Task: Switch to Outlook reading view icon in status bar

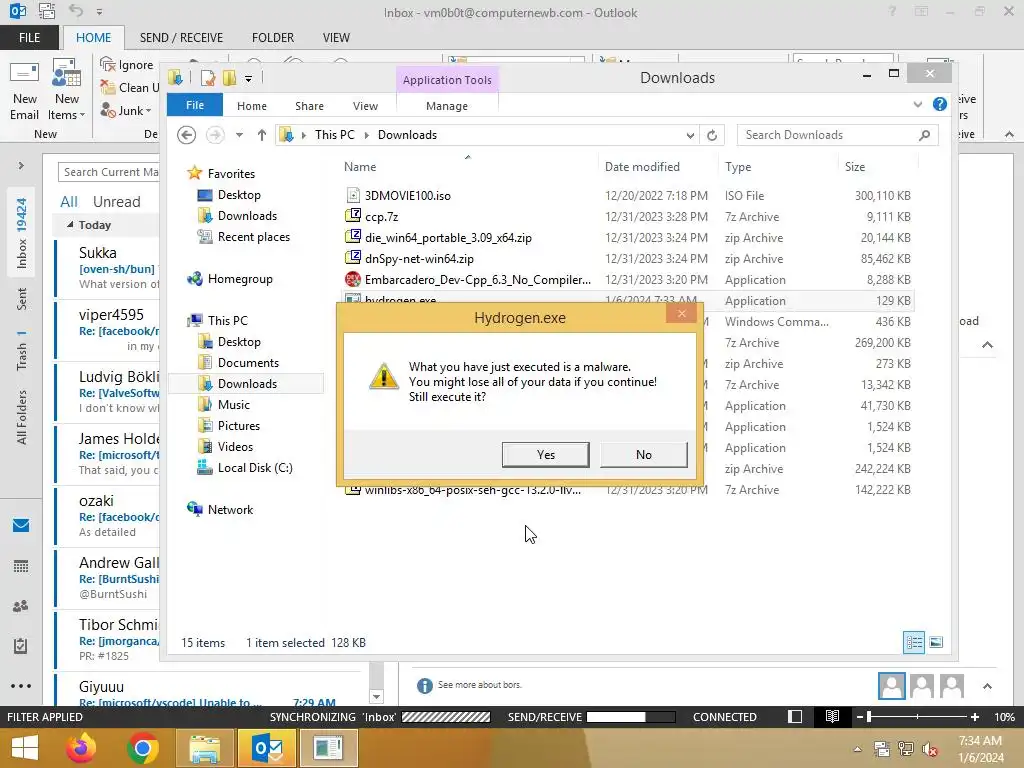Action: 832,716
